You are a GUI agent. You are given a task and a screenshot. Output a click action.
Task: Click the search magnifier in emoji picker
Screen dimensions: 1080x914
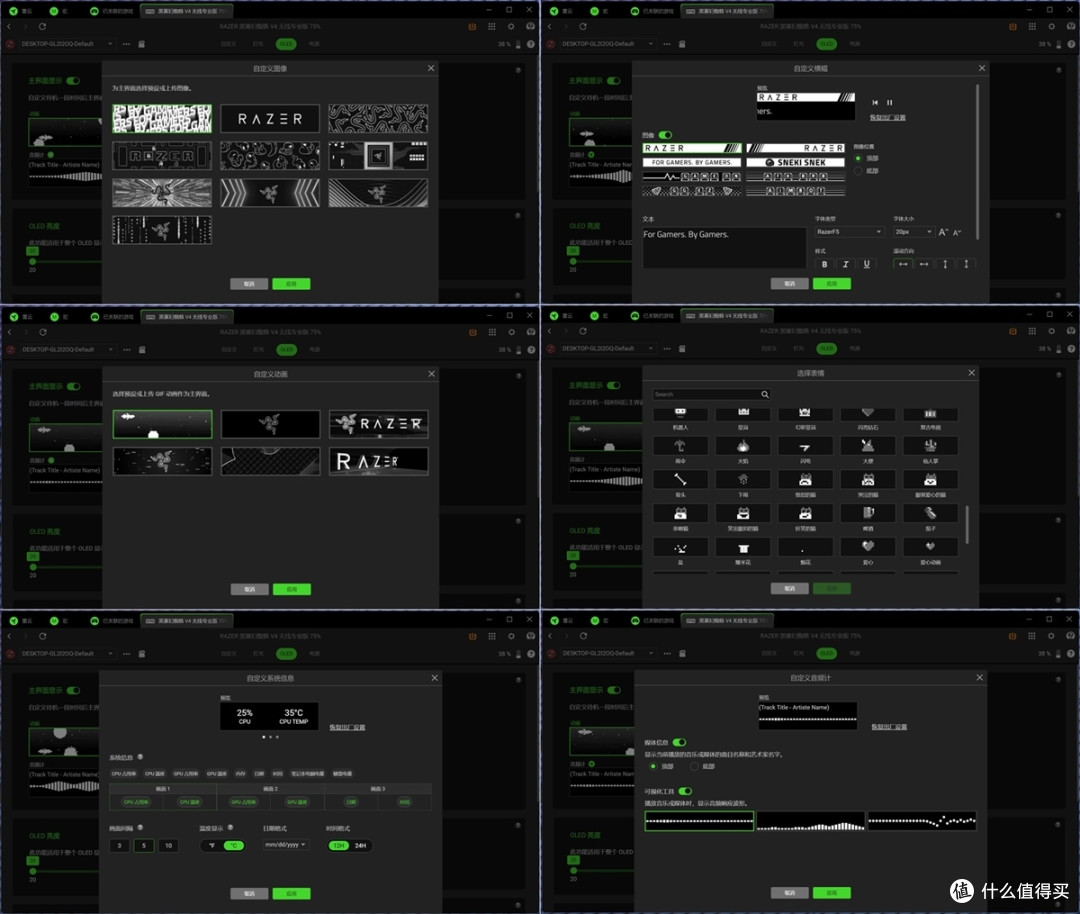tap(765, 395)
